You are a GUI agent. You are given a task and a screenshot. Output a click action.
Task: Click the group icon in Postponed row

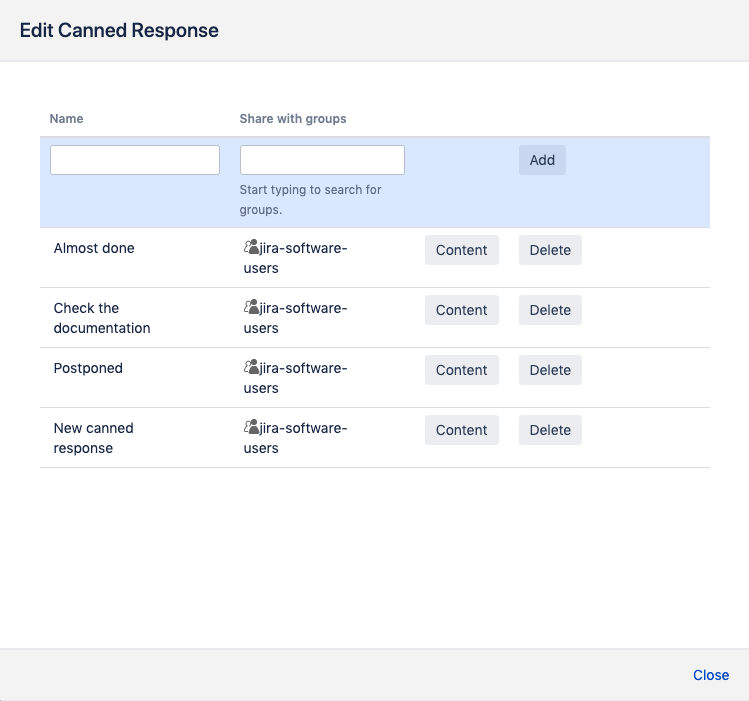pyautogui.click(x=251, y=368)
